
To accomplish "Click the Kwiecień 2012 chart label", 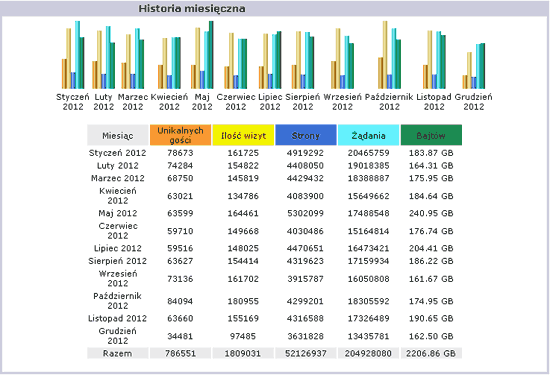I will (169, 102).
